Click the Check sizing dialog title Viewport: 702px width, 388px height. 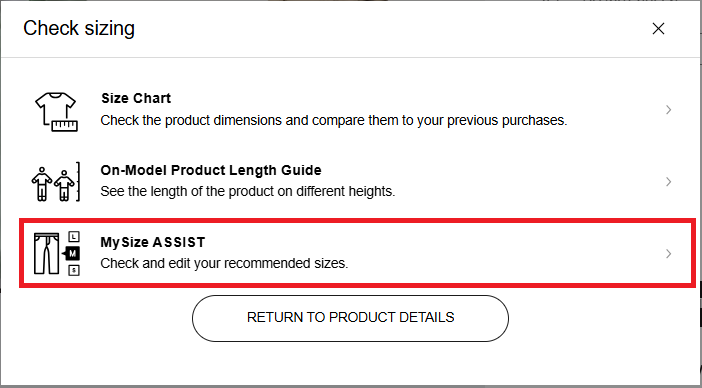pos(79,29)
